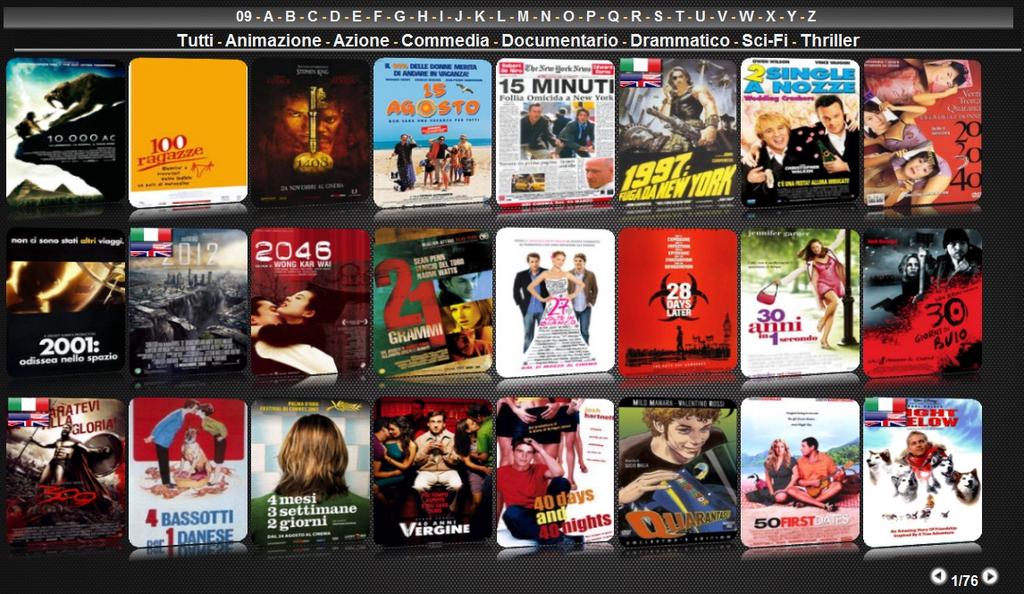Viewport: 1024px width, 594px height.
Task: Jump to titles starting with W
Action: pyautogui.click(x=746, y=16)
